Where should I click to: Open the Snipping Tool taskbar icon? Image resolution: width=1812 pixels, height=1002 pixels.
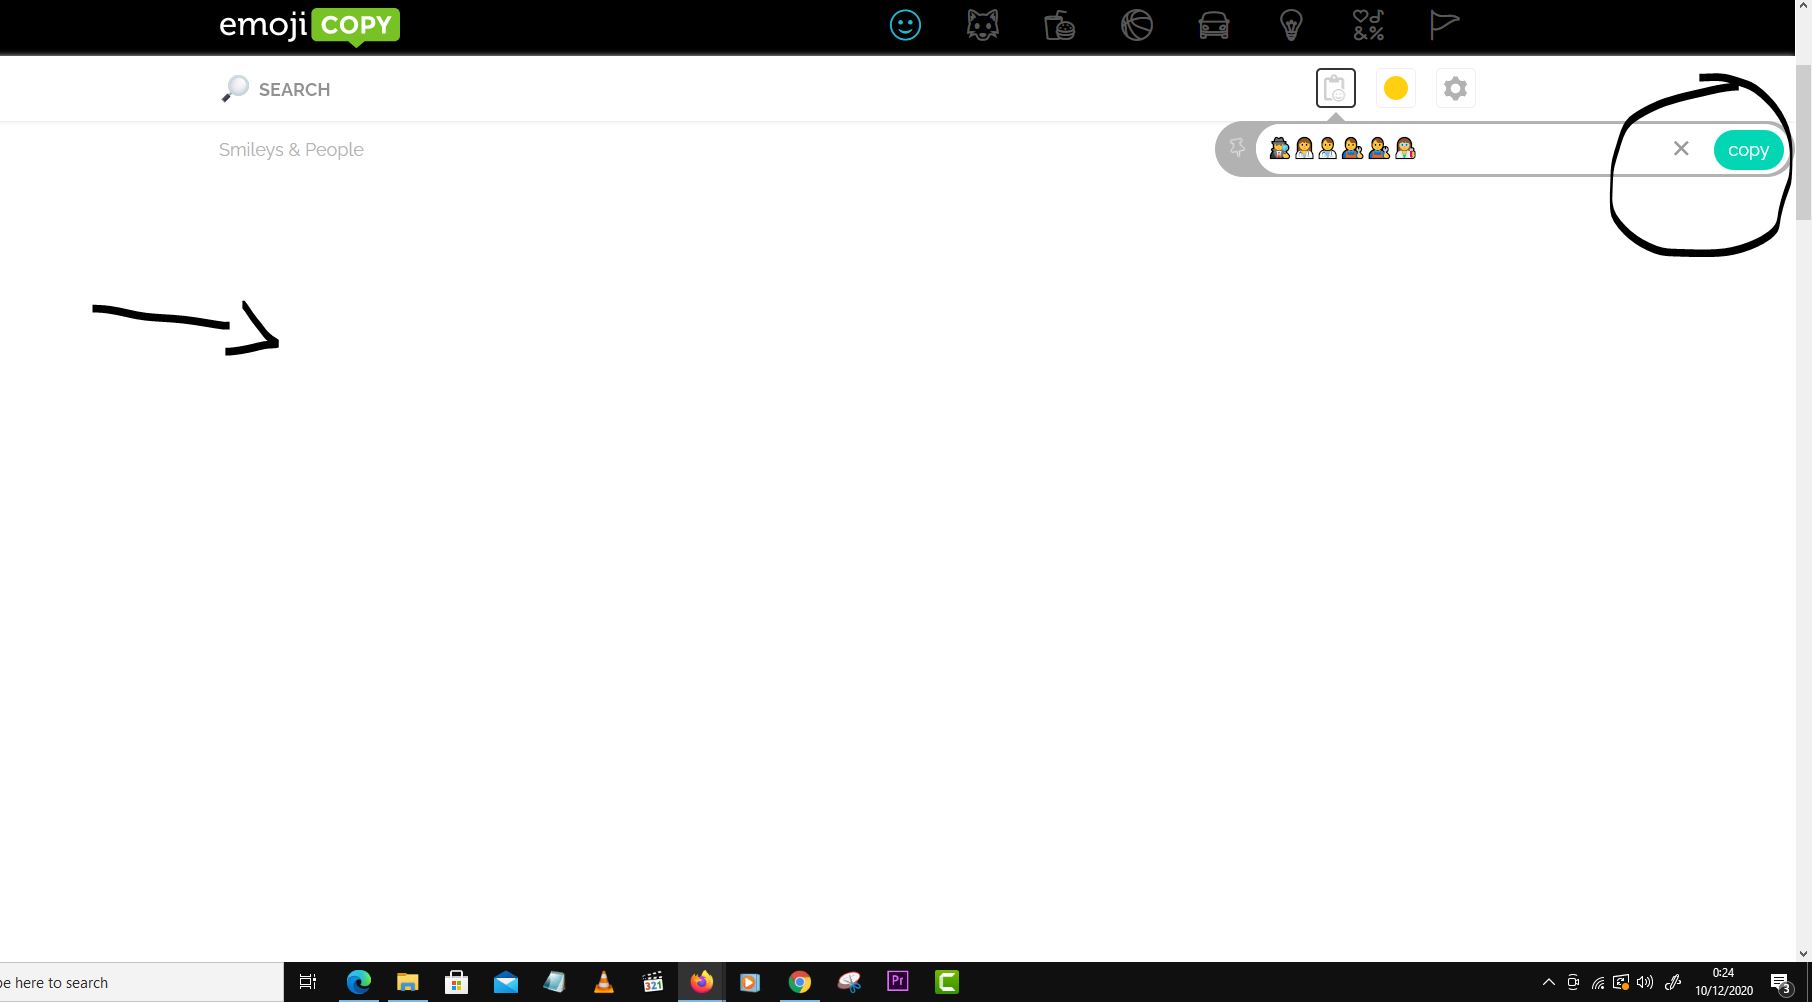tap(848, 982)
